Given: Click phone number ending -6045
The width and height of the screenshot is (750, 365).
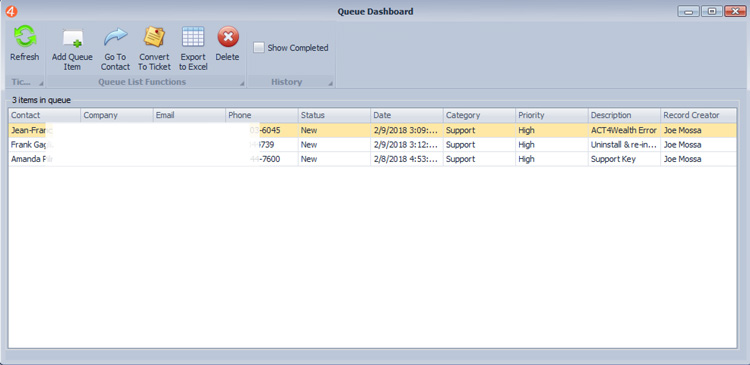Looking at the screenshot, I should click(265, 130).
